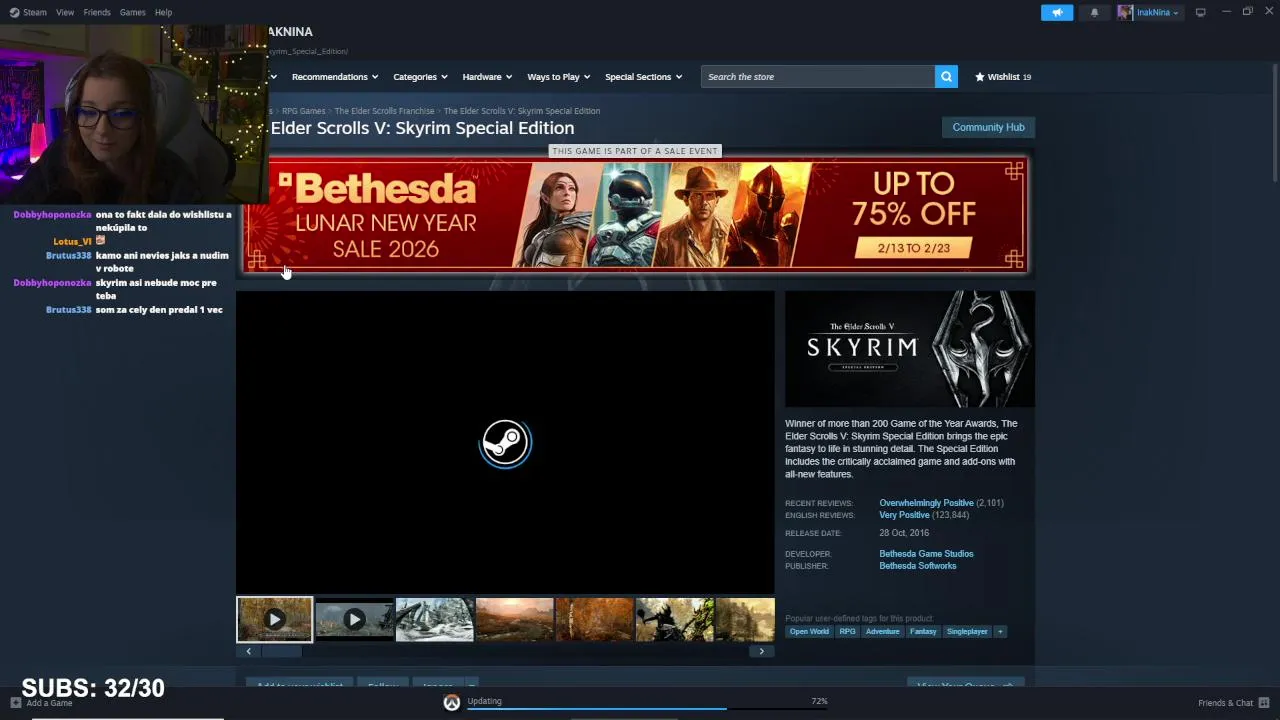1280x720 pixels.
Task: Click the Community Hub button
Action: point(988,127)
